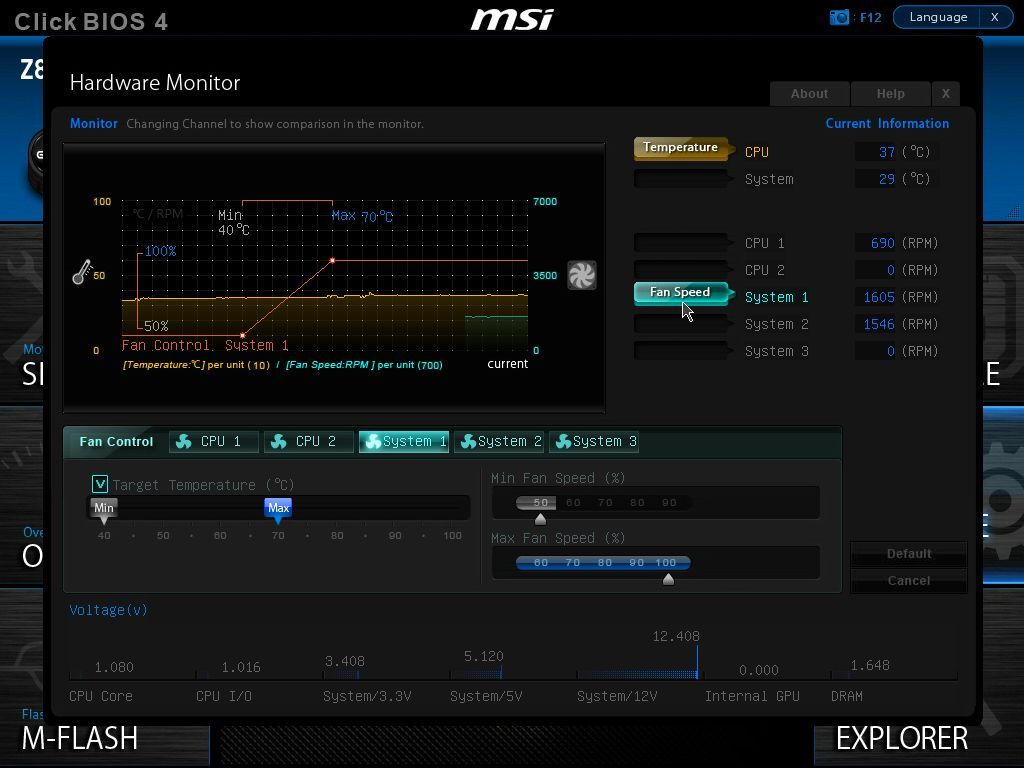This screenshot has width=1024, height=768.
Task: Click the CPU I/O voltage value 1.016
Action: coord(241,667)
